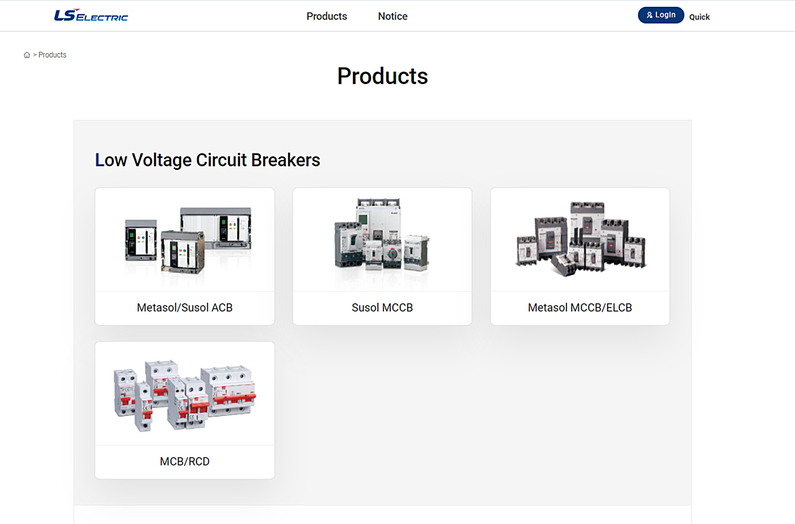
Task: Click the LS Electric logo
Action: pos(91,15)
